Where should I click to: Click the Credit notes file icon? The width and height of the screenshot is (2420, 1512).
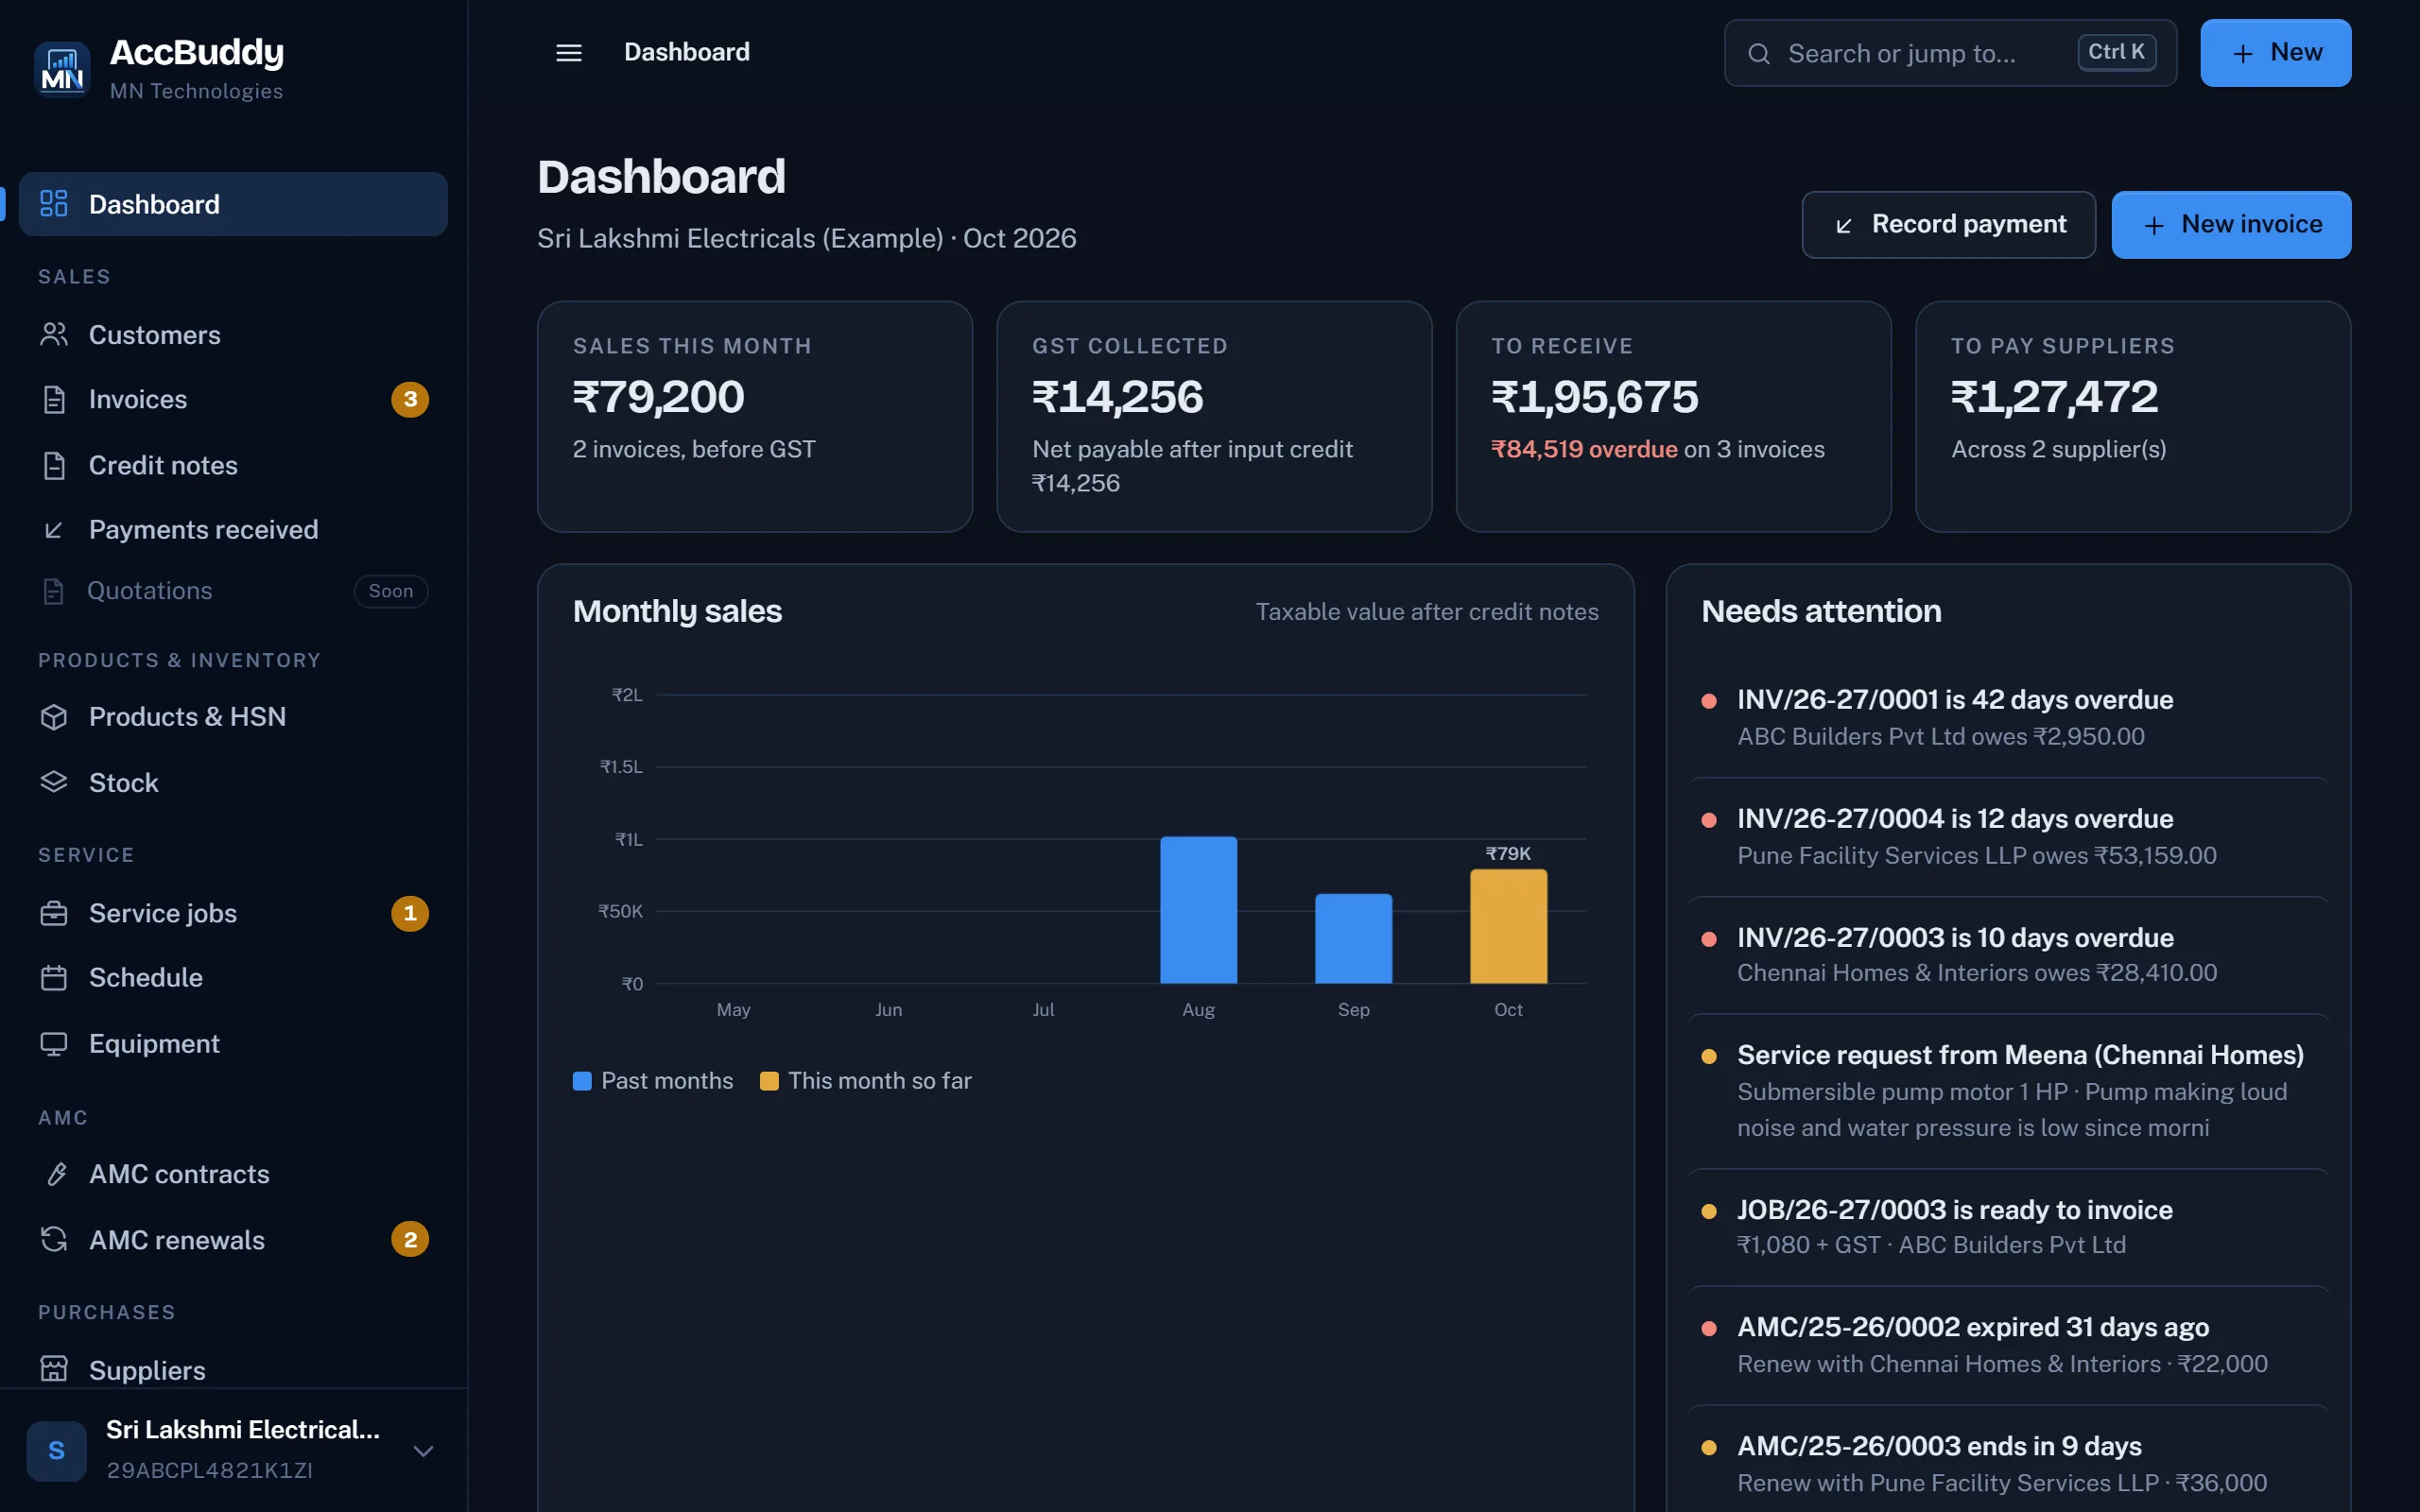coord(53,466)
